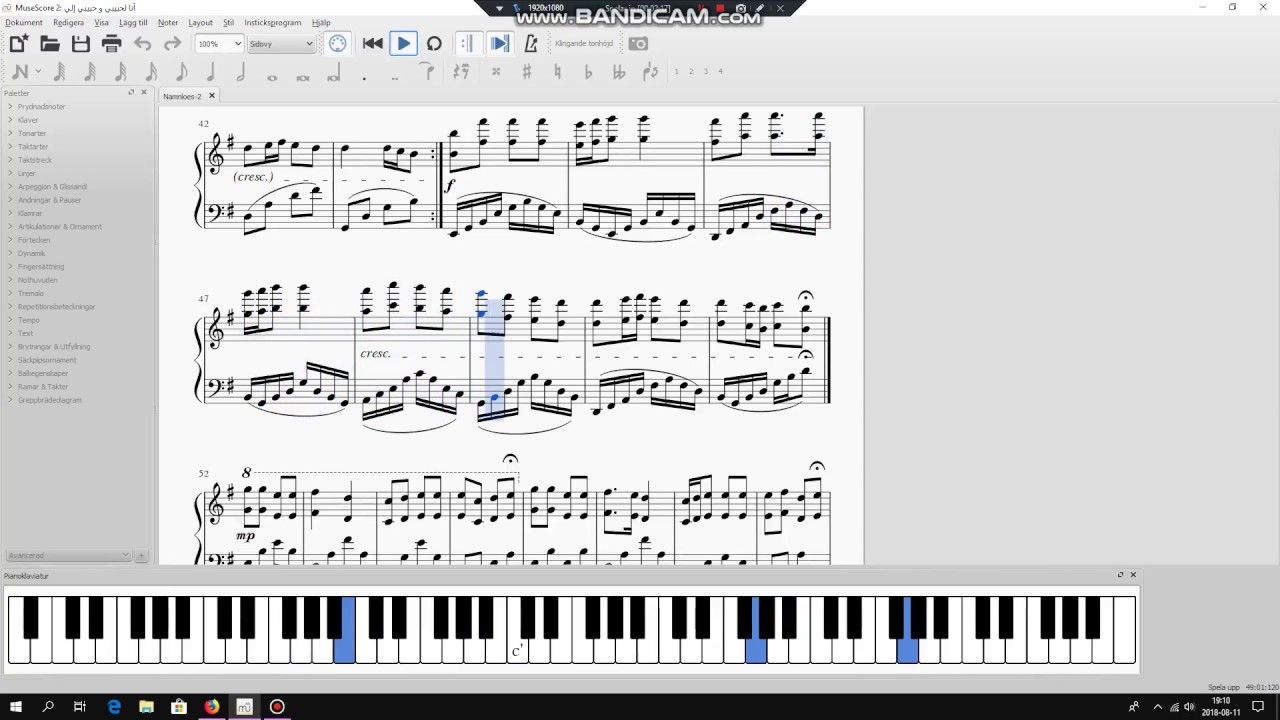Screen dimensions: 1280x720
Task: Switch to voice 3
Action: point(705,71)
